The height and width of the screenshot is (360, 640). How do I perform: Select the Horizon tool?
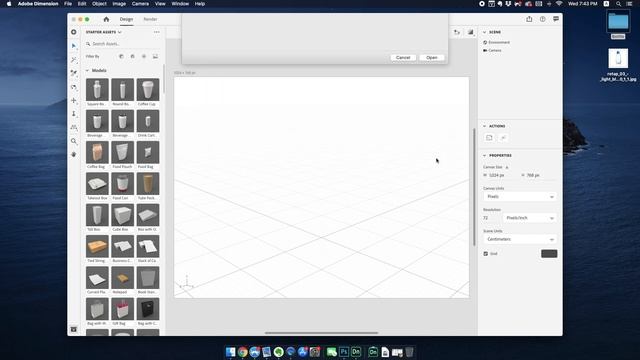73,127
